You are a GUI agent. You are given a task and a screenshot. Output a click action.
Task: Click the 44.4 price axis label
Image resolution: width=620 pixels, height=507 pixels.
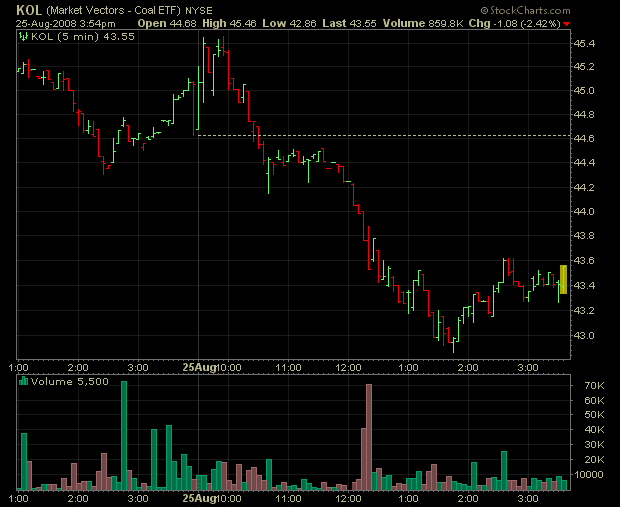(x=584, y=163)
